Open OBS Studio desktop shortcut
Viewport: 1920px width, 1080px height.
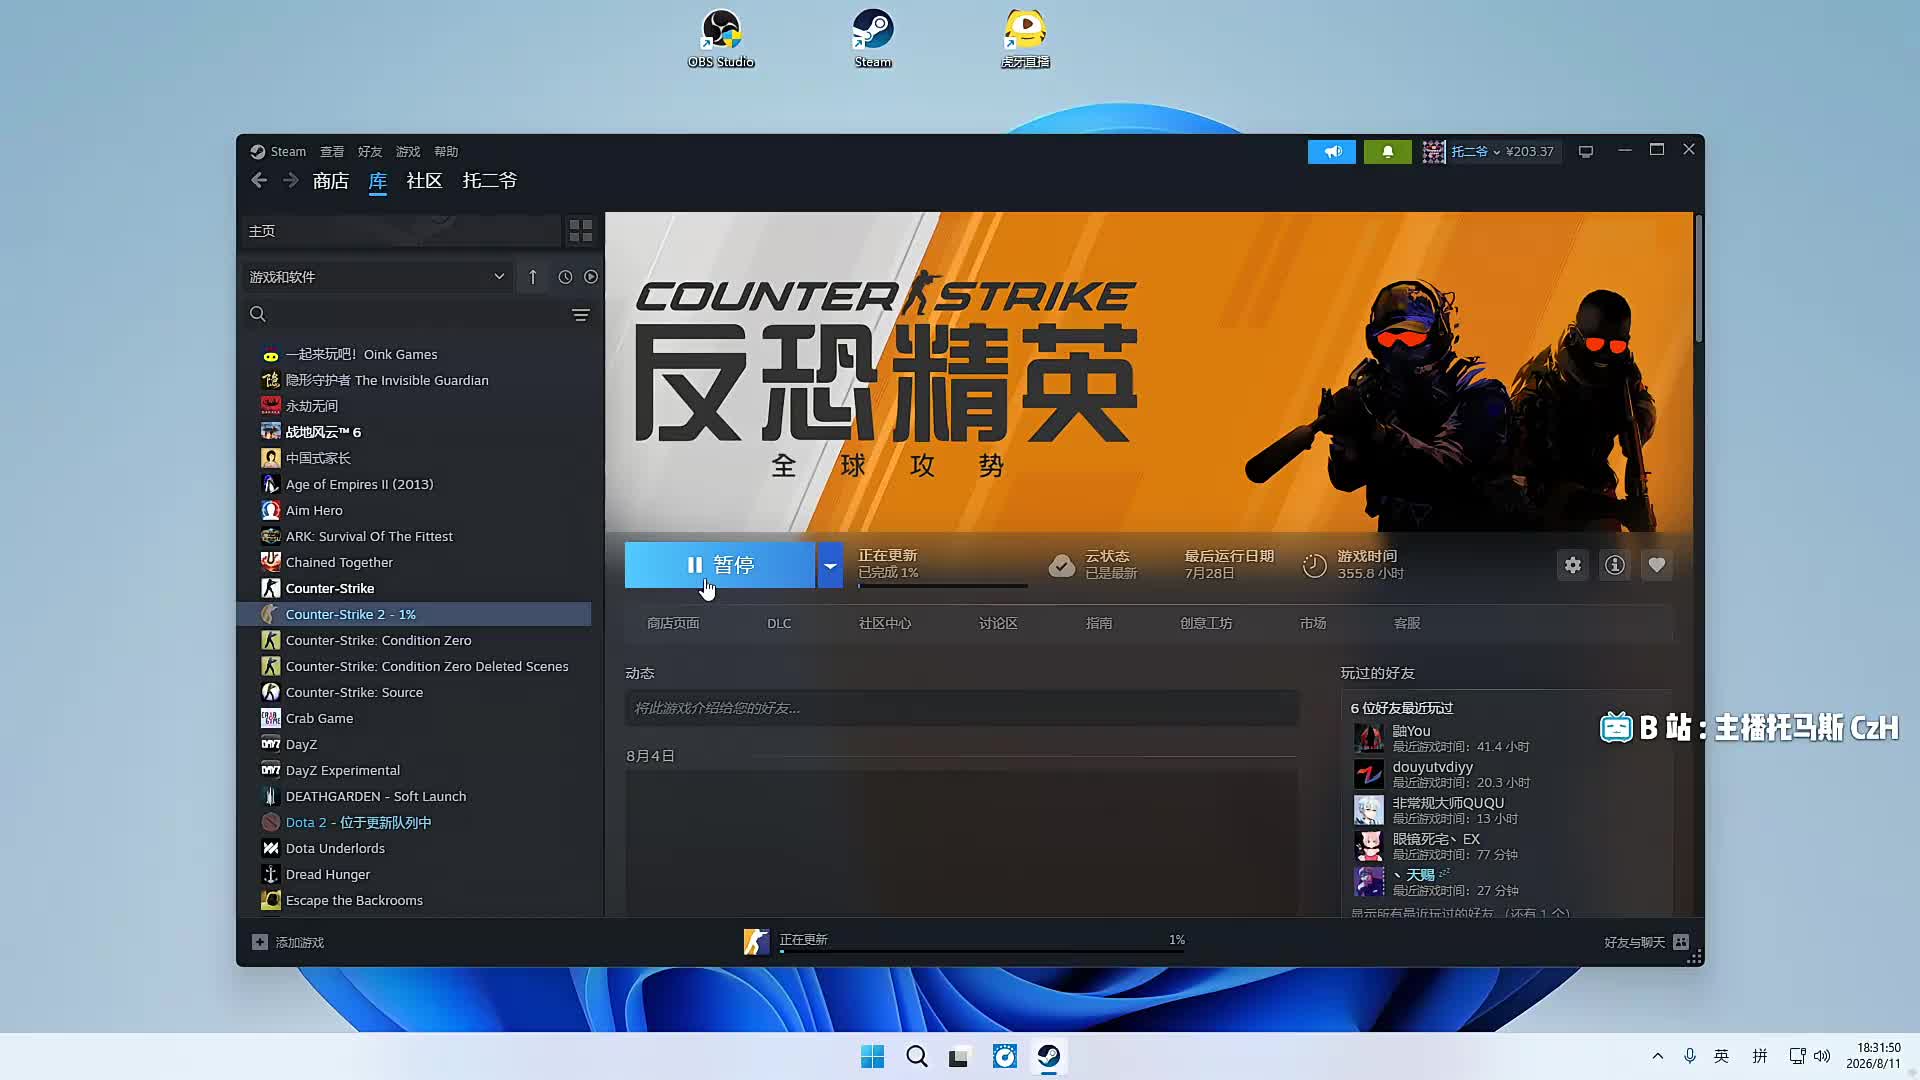click(721, 38)
